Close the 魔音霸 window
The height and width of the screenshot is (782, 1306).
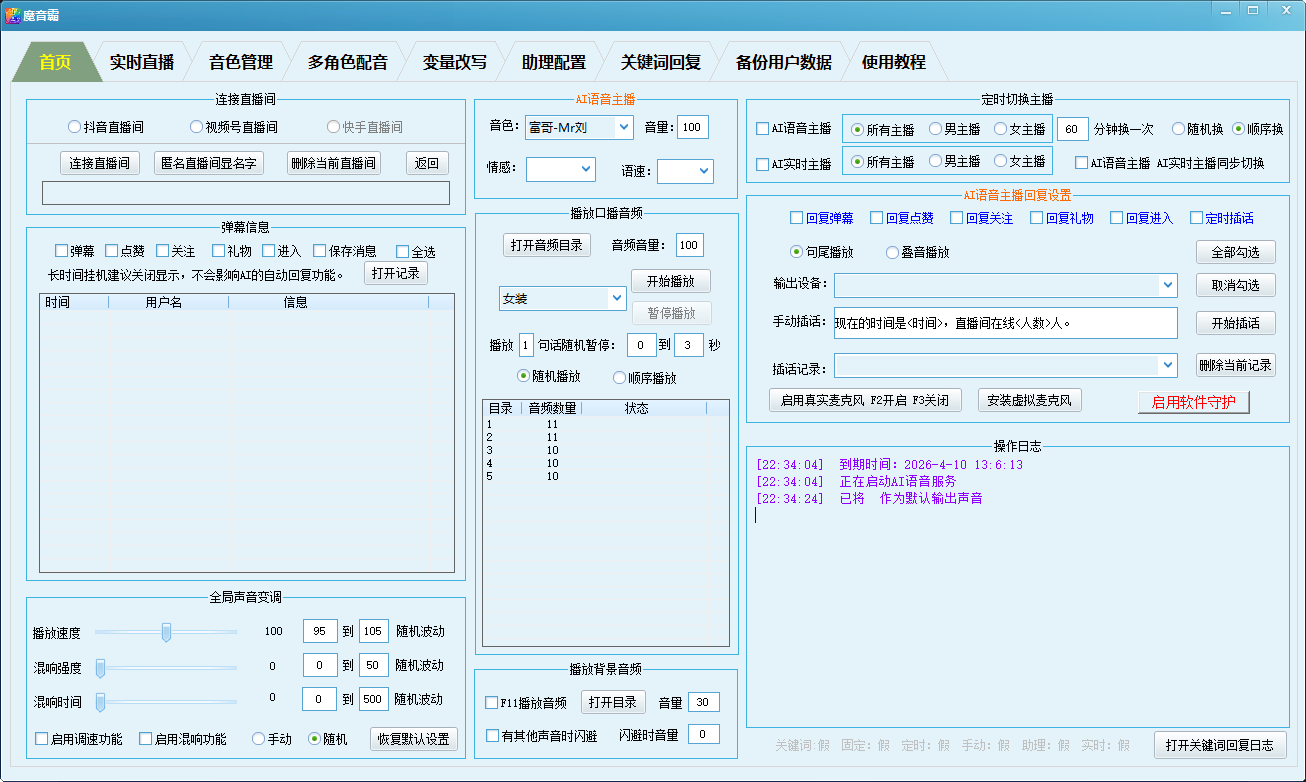click(1283, 9)
